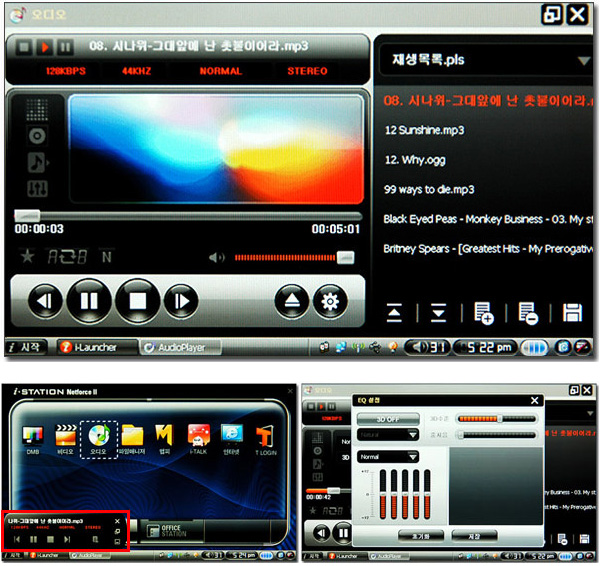Open 파일매니저 file manager folder icon
600x566 pixels.
pyautogui.click(x=132, y=439)
